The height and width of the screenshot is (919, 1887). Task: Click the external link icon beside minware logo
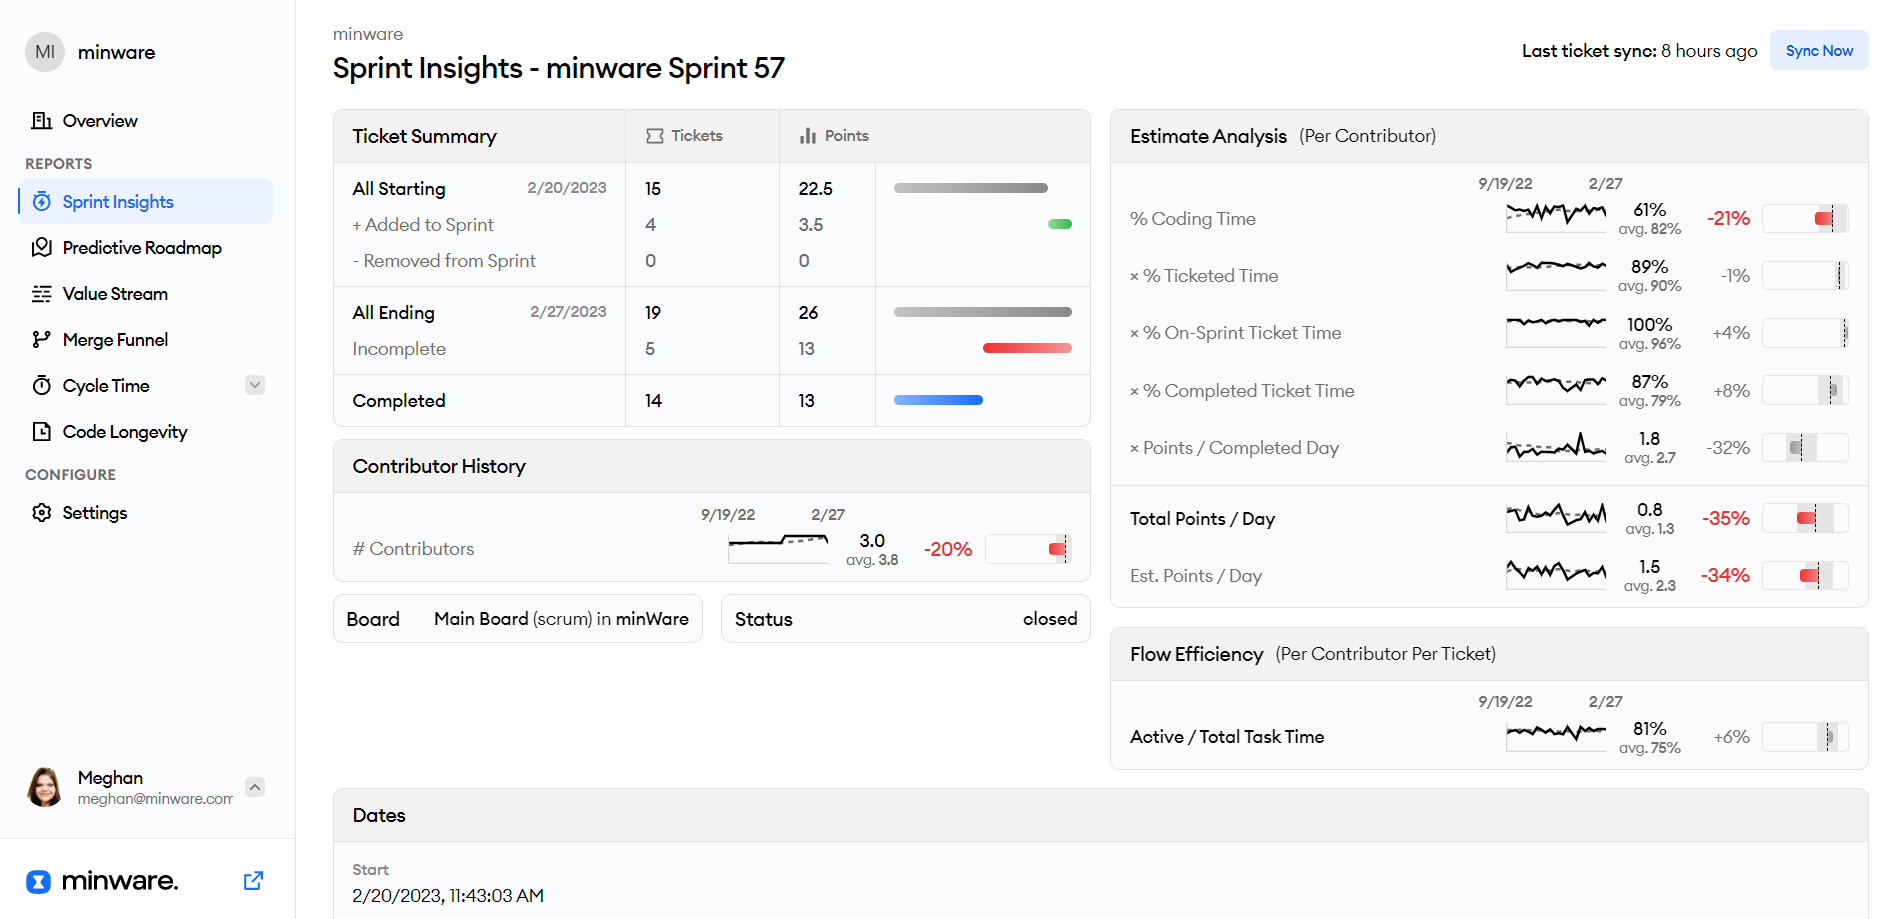click(252, 880)
